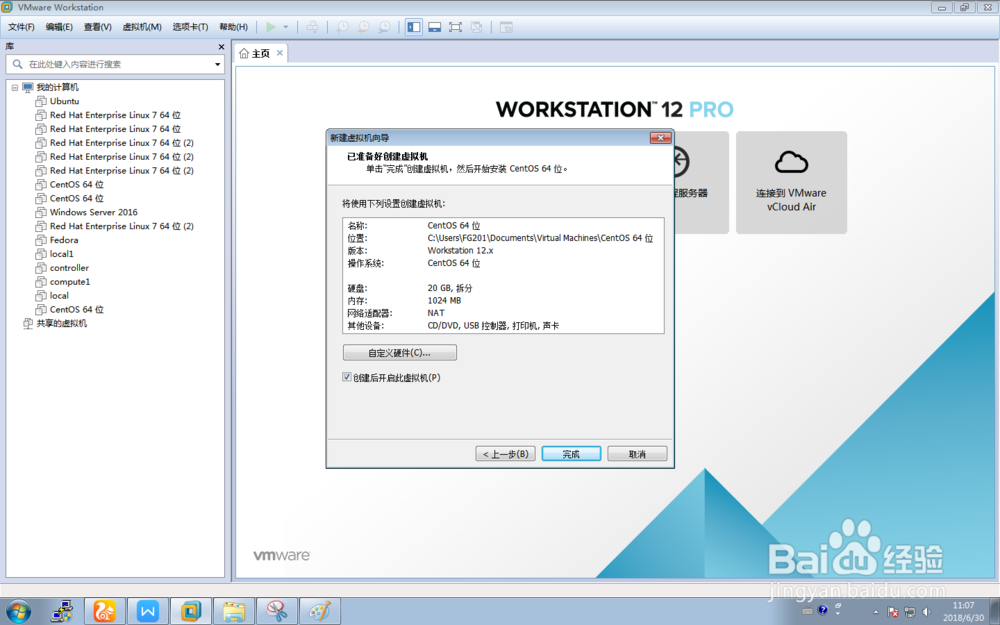Select the compute1 virtual machine
Viewport: 1000px width, 625px height.
[x=70, y=282]
